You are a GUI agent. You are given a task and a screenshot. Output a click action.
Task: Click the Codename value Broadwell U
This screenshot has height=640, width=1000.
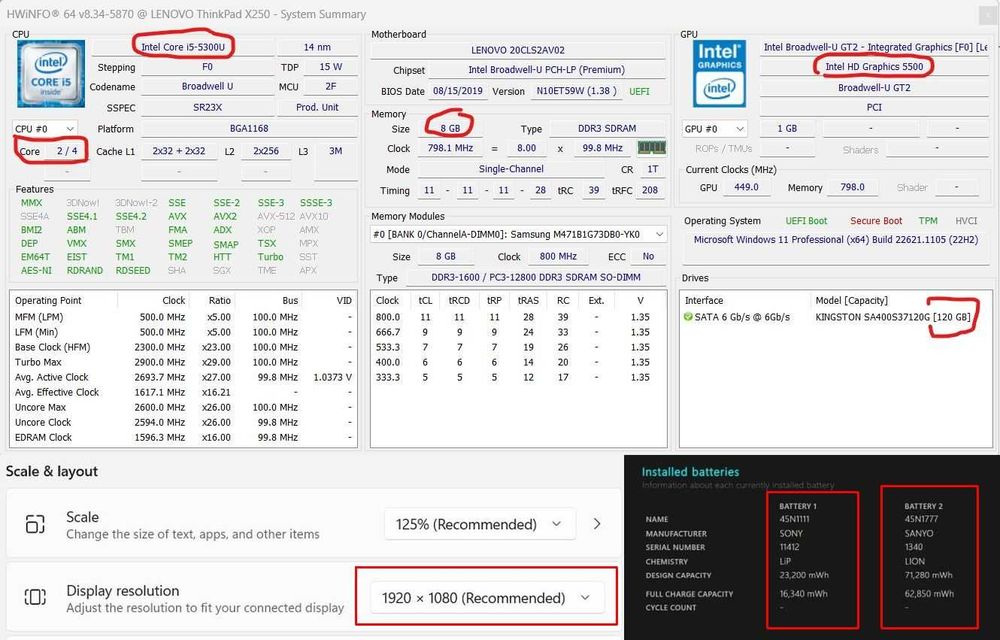pos(207,87)
